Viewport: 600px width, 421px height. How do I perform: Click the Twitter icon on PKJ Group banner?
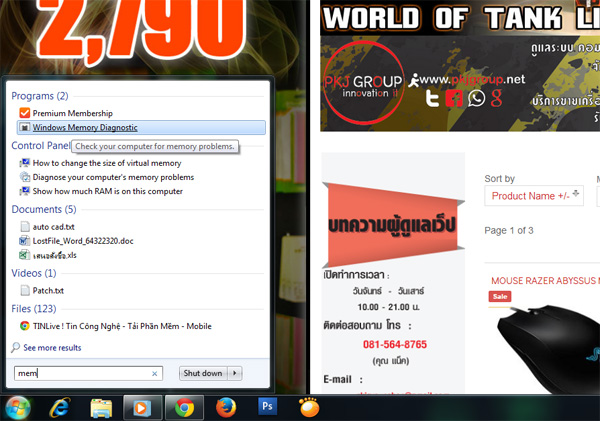coord(432,98)
